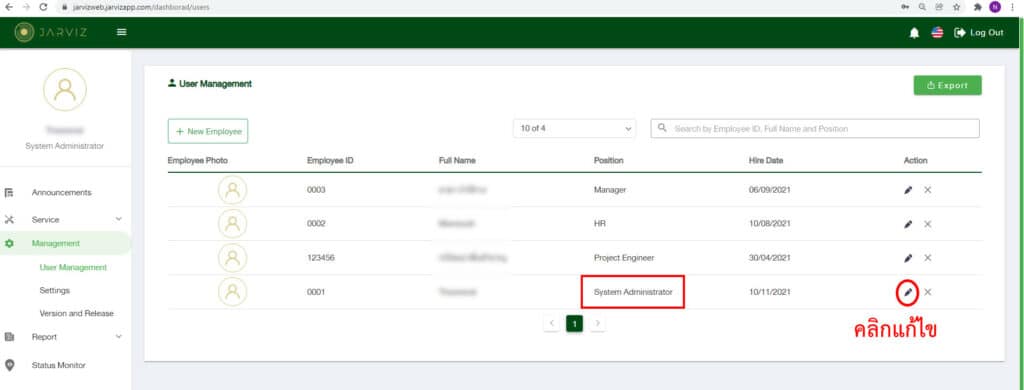The height and width of the screenshot is (390, 1024).
Task: Change language via US flag icon
Action: click(x=937, y=33)
